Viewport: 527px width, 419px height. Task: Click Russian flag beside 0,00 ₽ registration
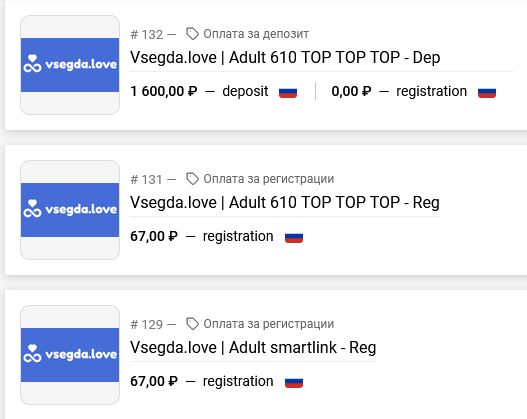[x=487, y=92]
